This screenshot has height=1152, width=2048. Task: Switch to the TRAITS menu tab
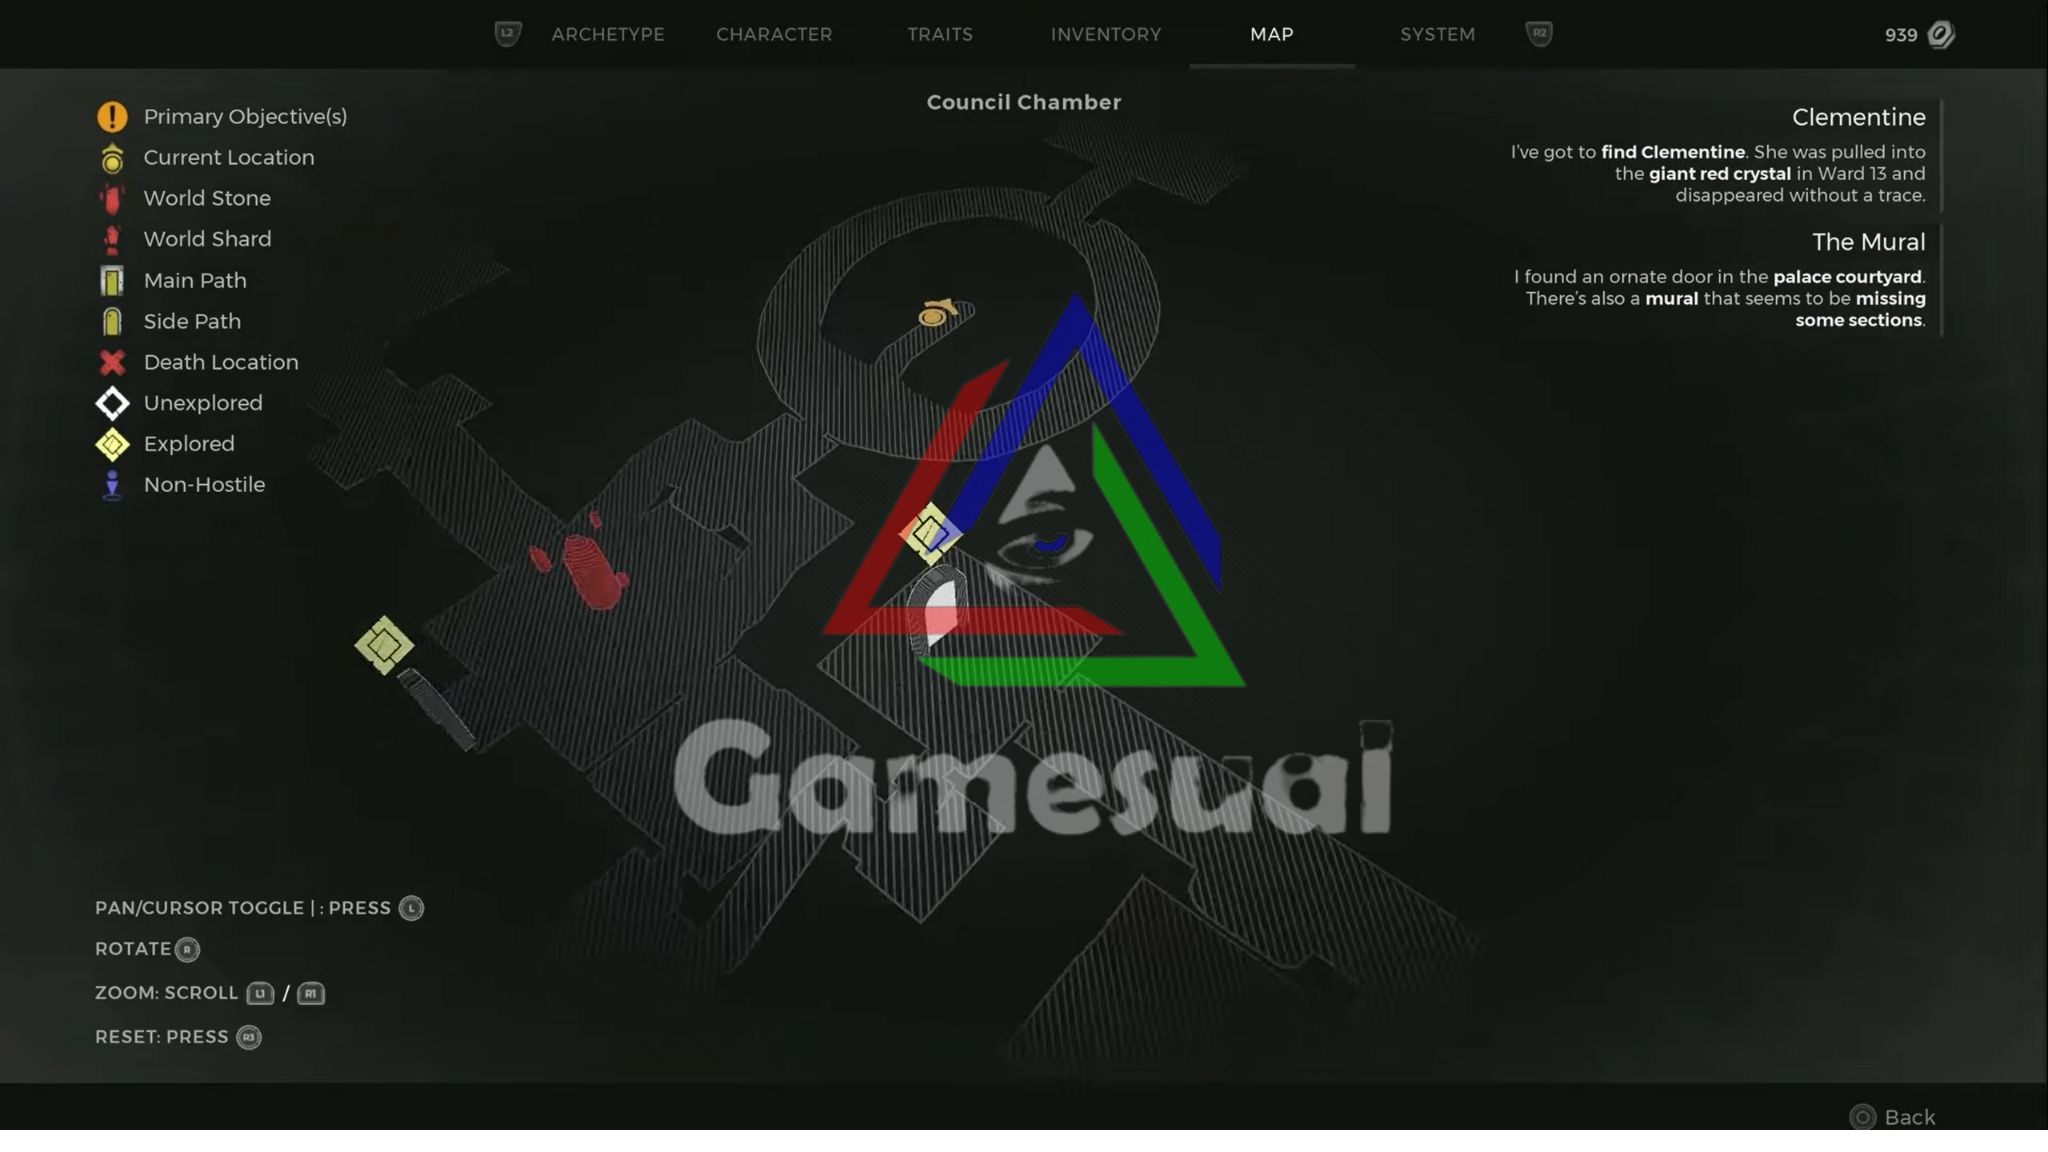point(941,34)
